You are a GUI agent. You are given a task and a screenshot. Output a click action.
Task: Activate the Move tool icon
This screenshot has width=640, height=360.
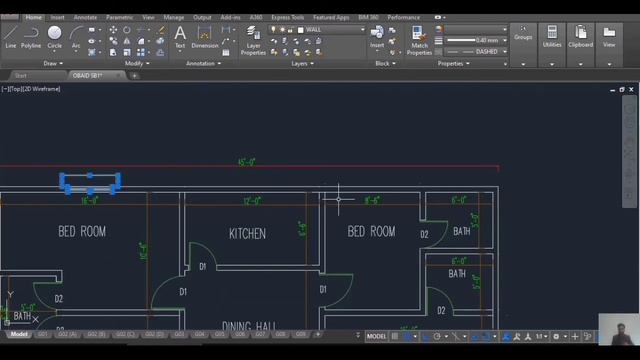[x=113, y=30]
